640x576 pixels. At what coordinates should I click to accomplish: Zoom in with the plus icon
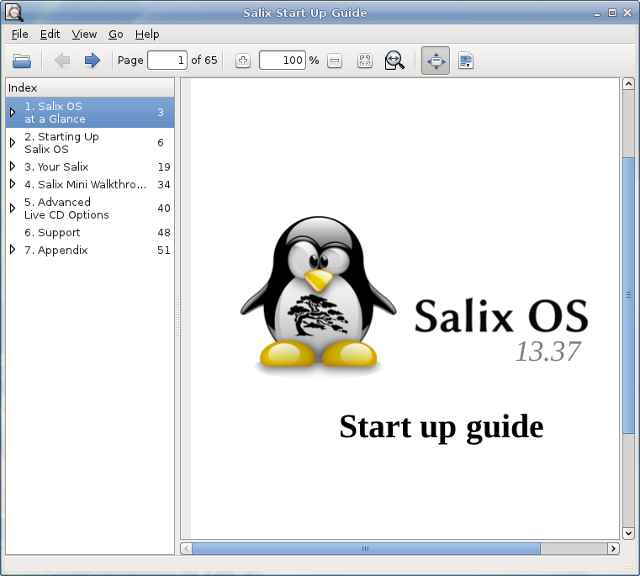click(x=243, y=61)
